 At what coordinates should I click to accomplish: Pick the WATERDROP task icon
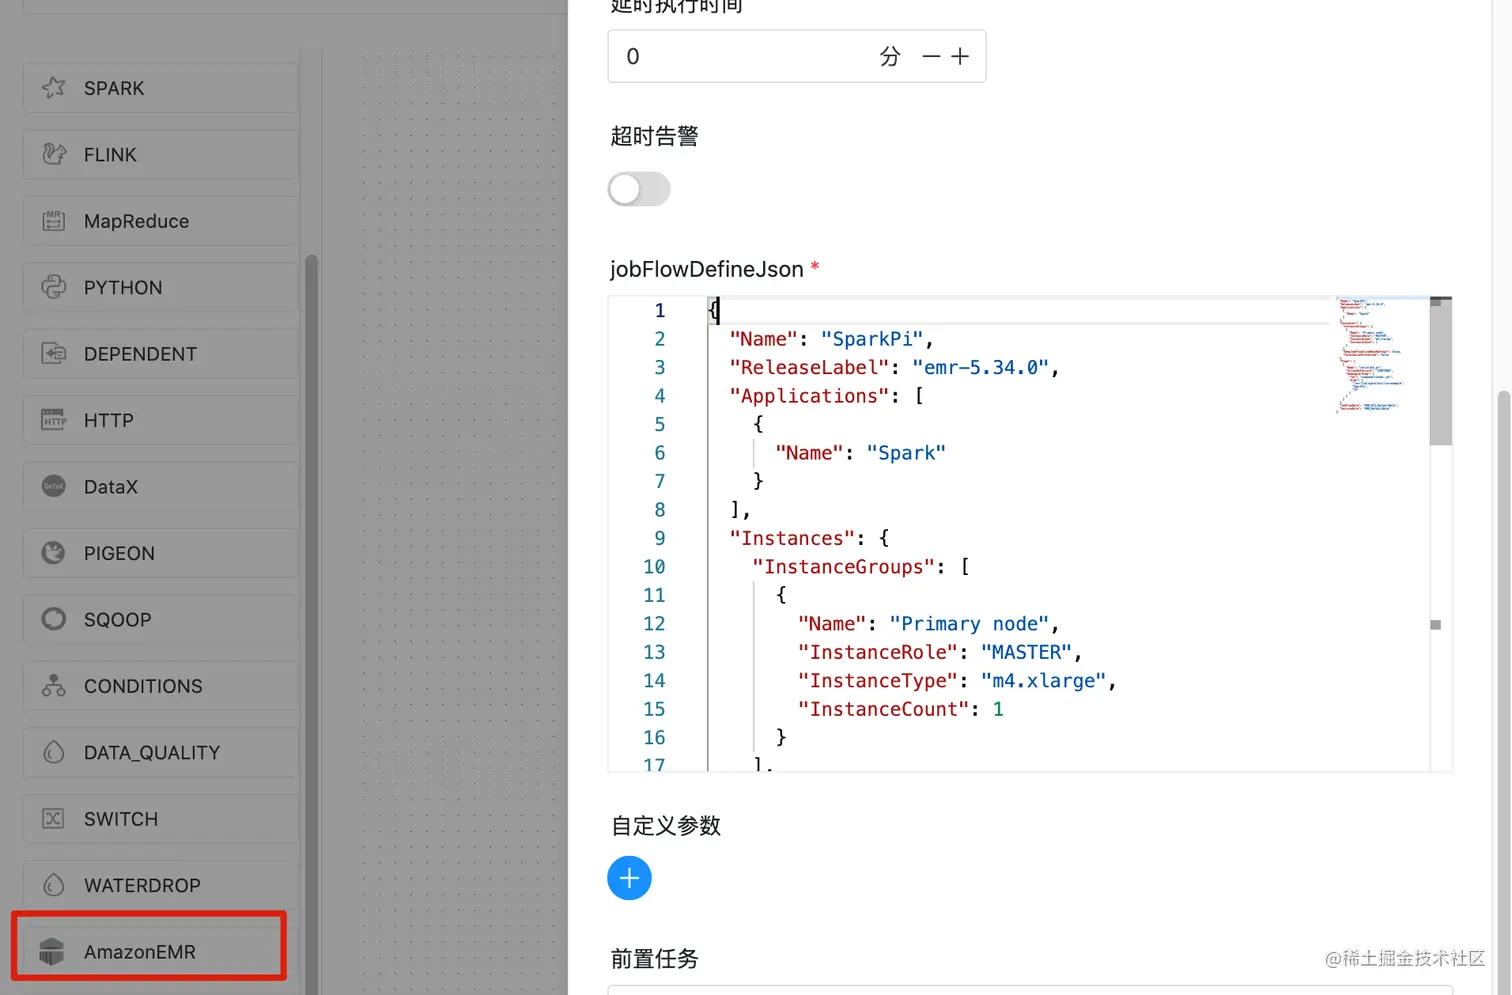(x=54, y=885)
